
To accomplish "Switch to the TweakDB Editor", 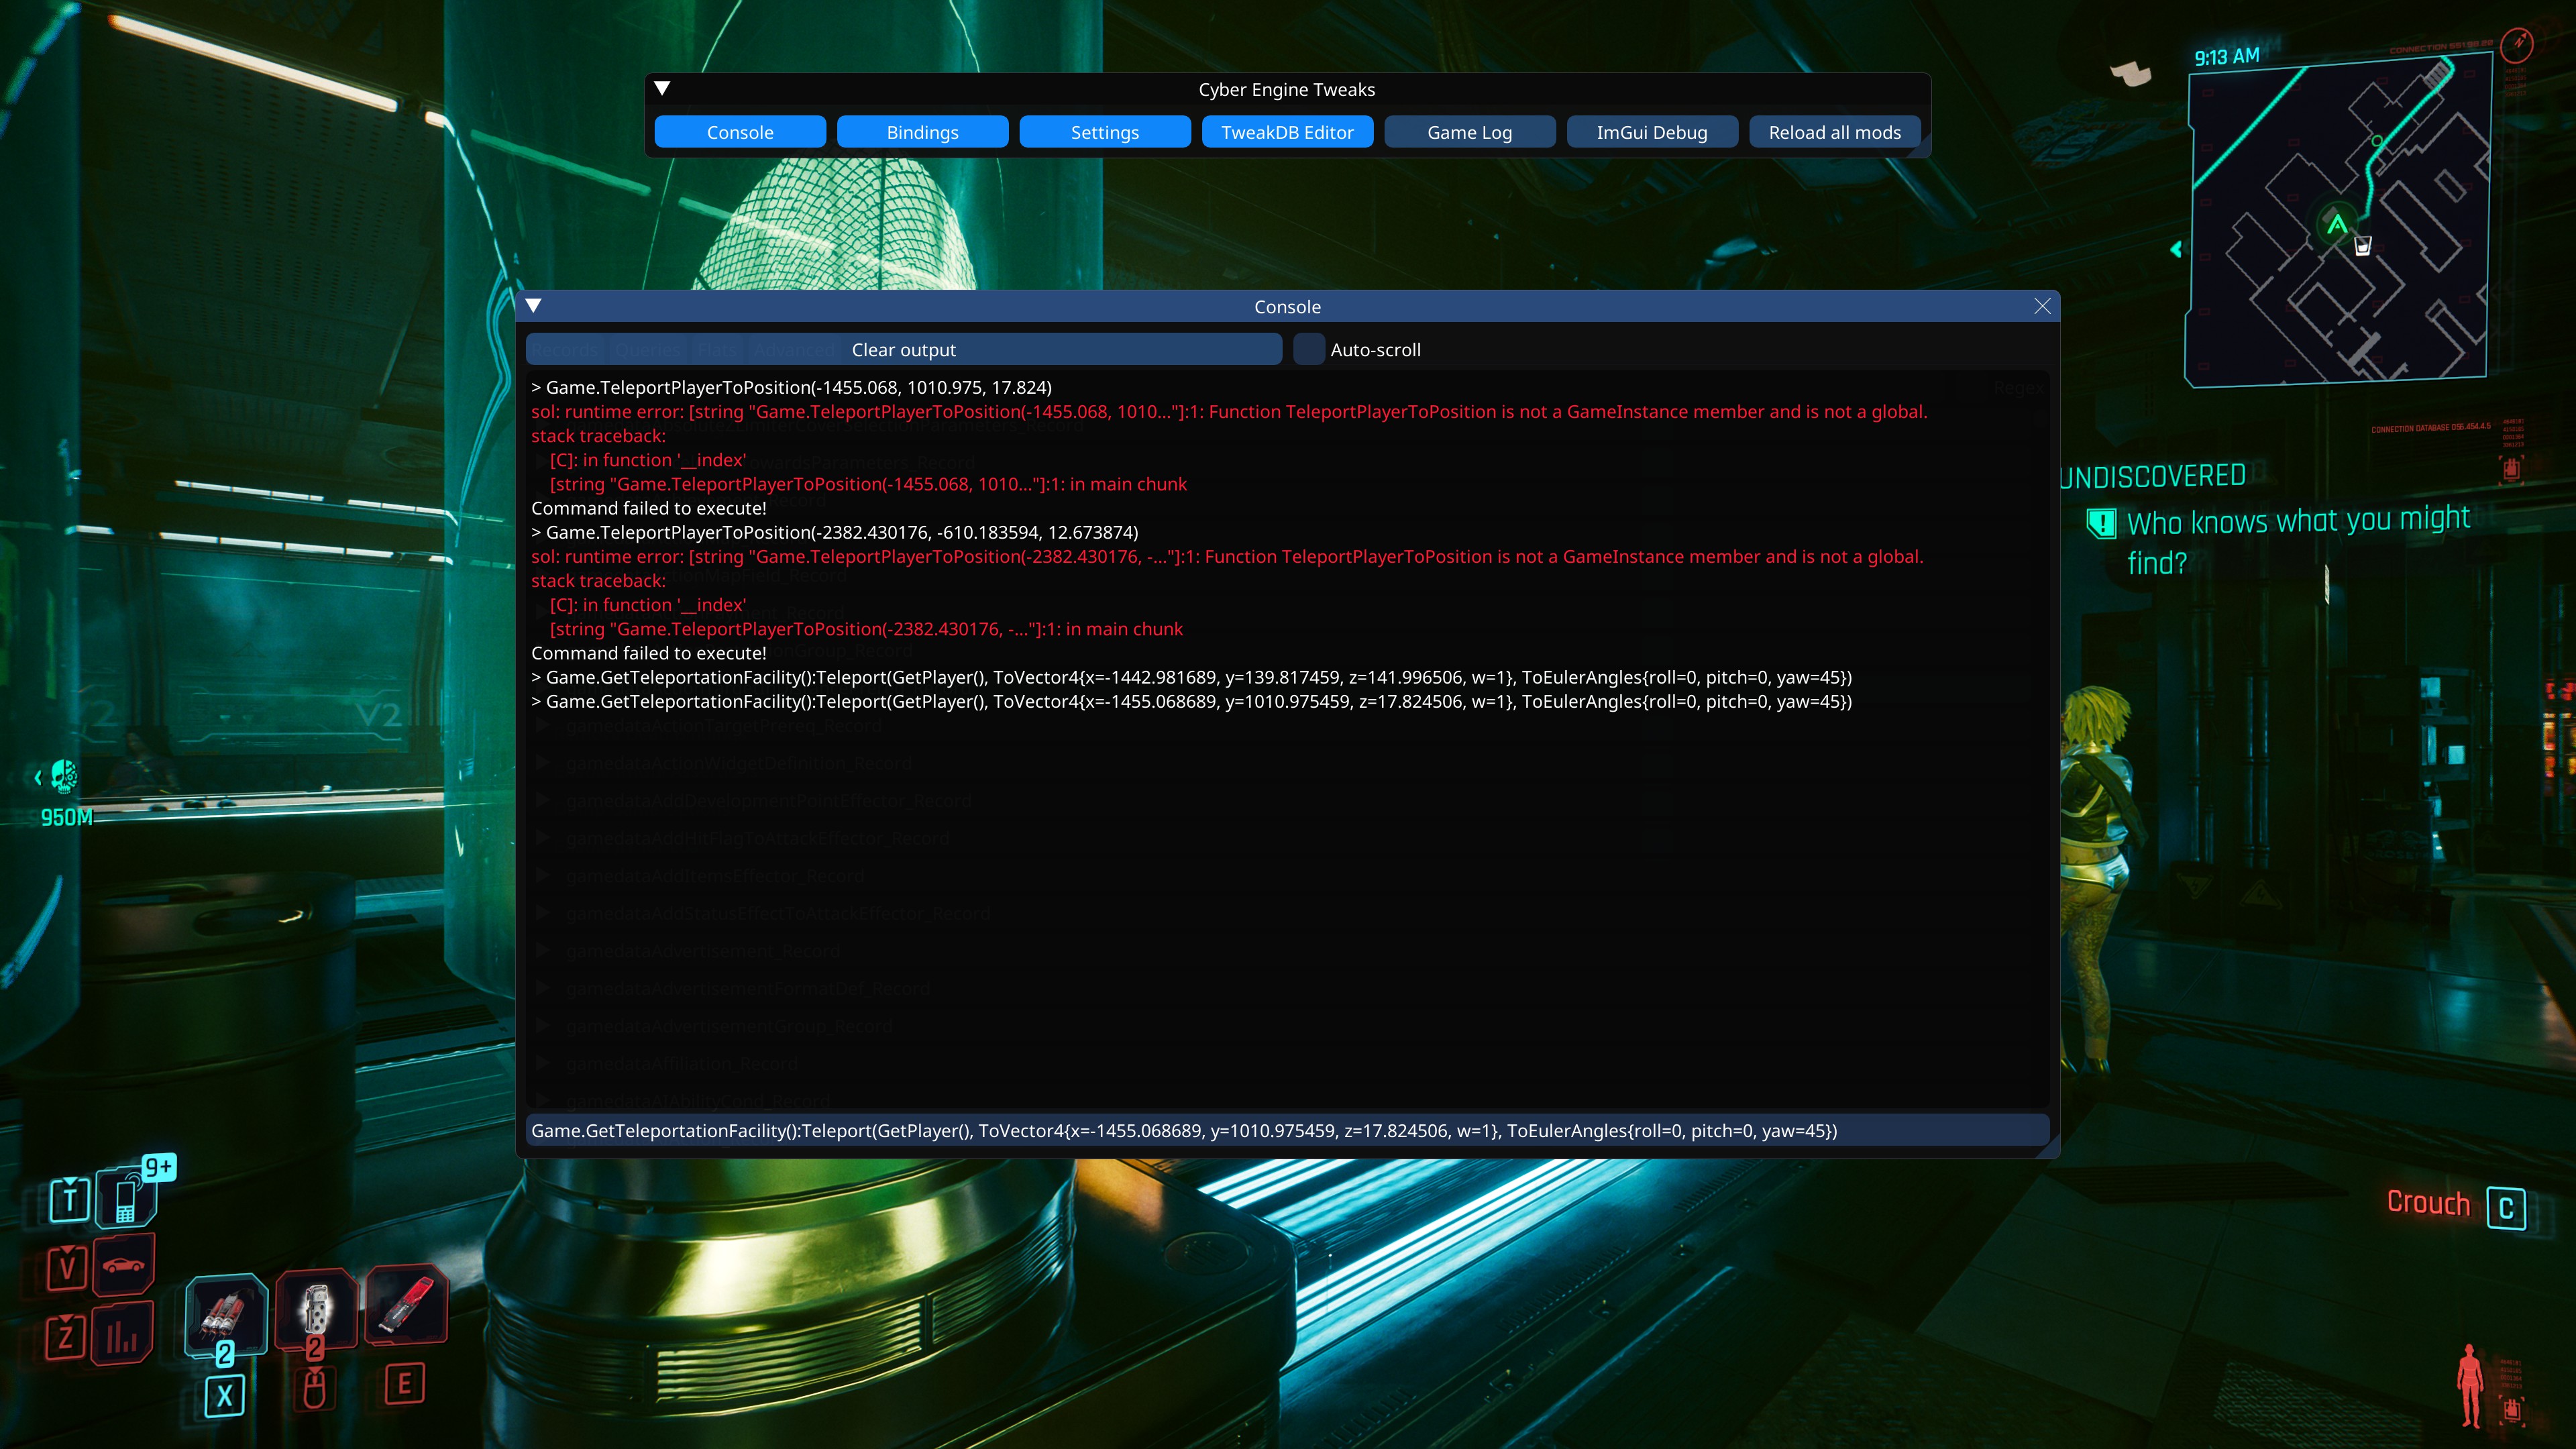I will (x=1287, y=132).
